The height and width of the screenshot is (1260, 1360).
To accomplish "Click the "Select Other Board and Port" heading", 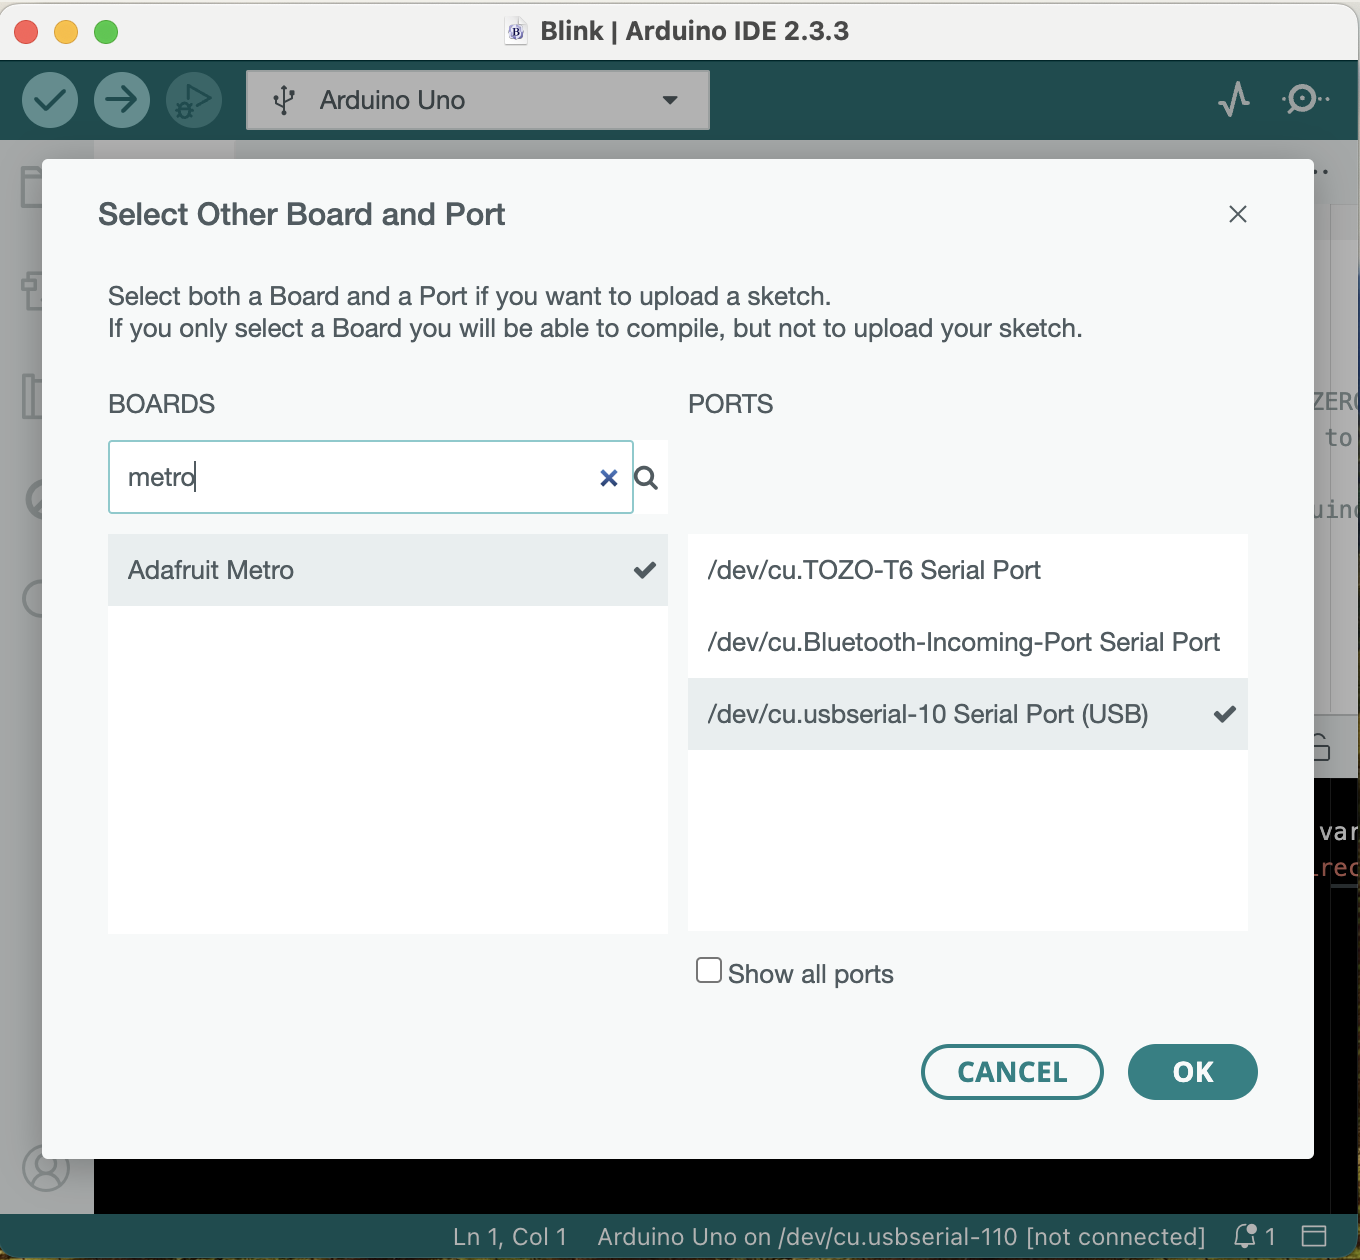I will click(301, 214).
